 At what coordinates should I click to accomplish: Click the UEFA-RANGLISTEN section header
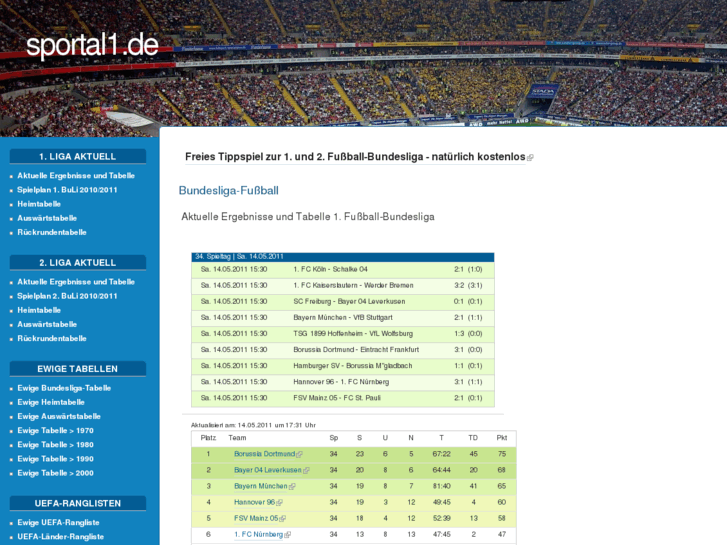pos(77,503)
